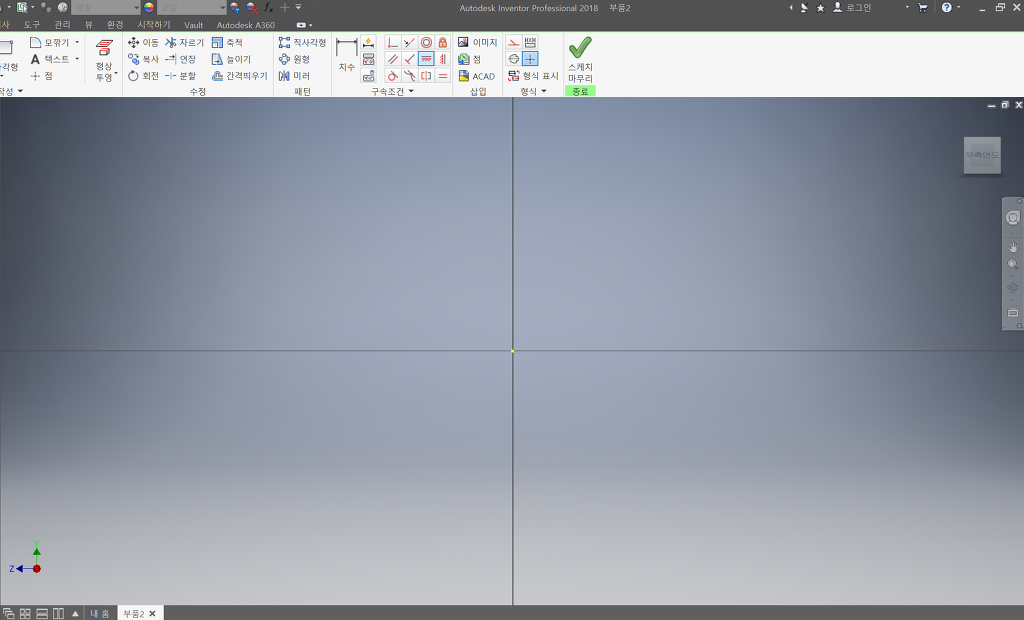Select the 모깎기 (Fillet) tool

(50, 42)
